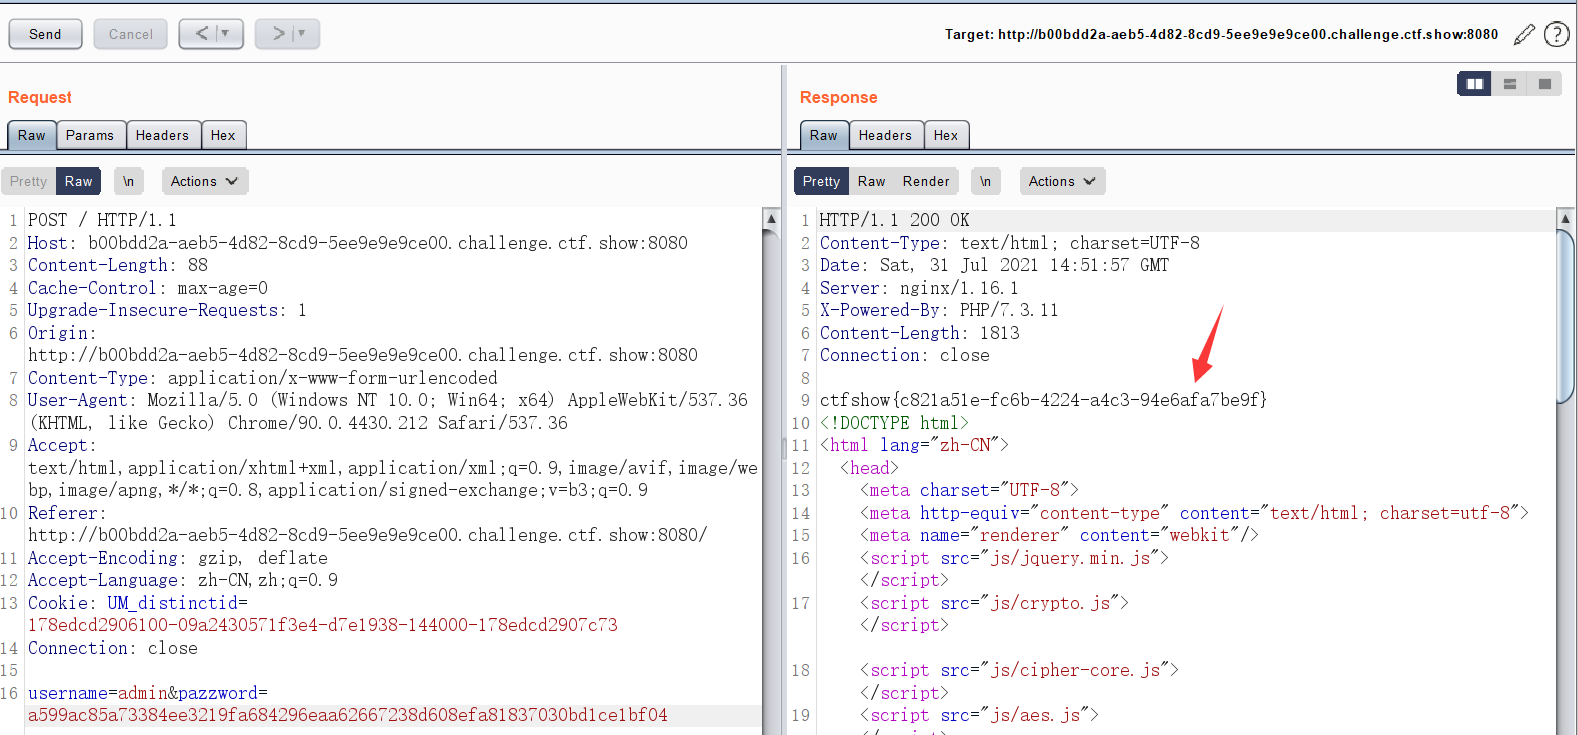Screen dimensions: 1578x735
Task: Select the side-by-side split layout icon
Action: coord(1474,84)
